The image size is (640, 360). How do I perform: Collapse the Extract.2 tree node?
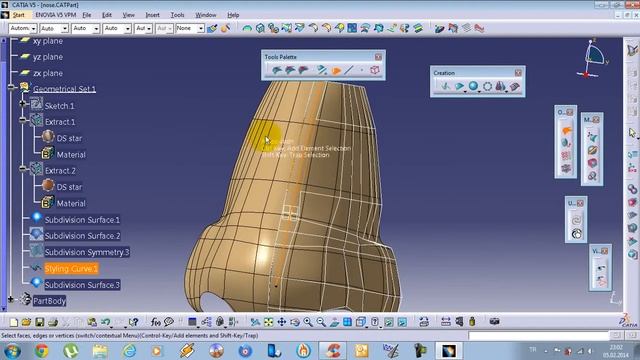point(23,169)
